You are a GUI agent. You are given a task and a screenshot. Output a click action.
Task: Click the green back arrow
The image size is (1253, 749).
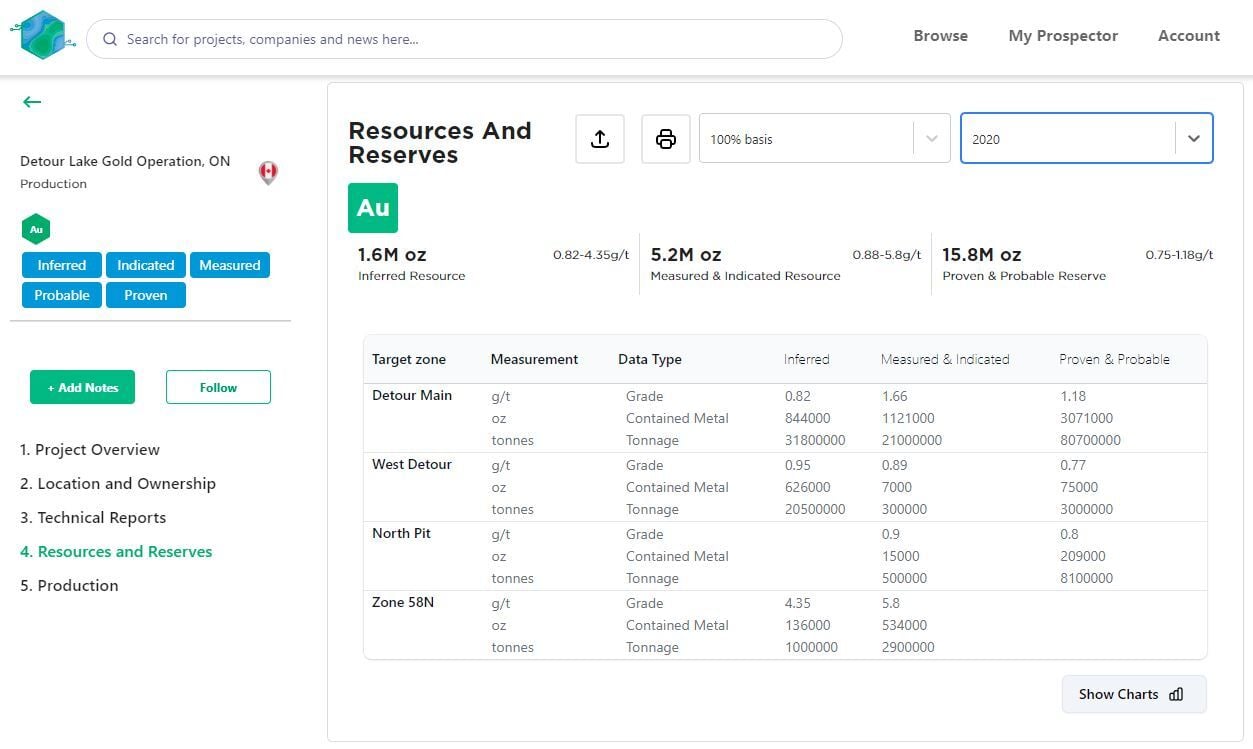(32, 102)
